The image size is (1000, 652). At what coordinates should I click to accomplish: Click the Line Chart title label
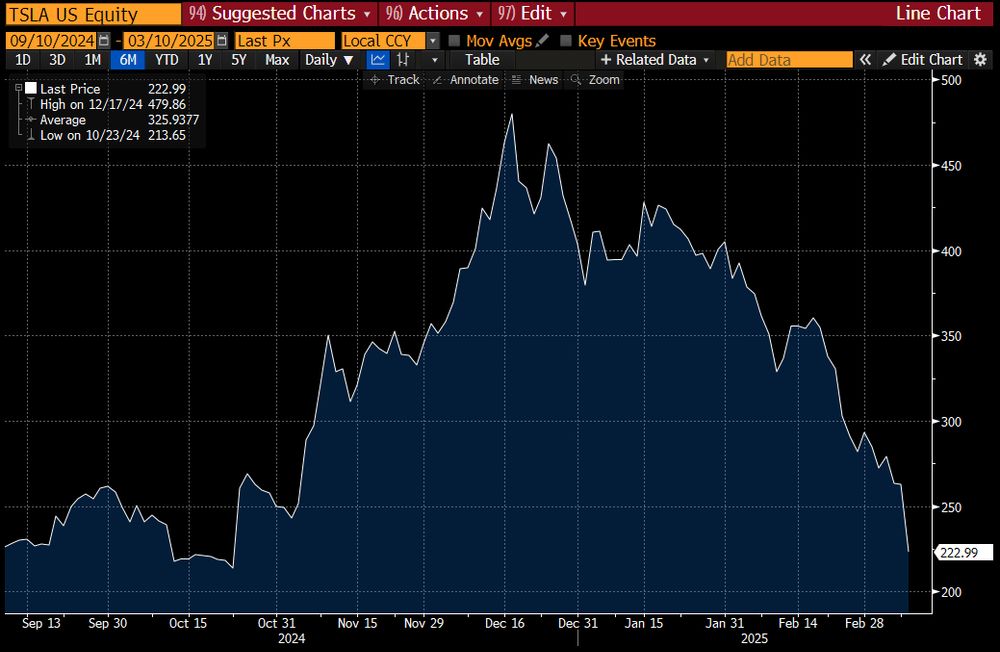pos(938,13)
